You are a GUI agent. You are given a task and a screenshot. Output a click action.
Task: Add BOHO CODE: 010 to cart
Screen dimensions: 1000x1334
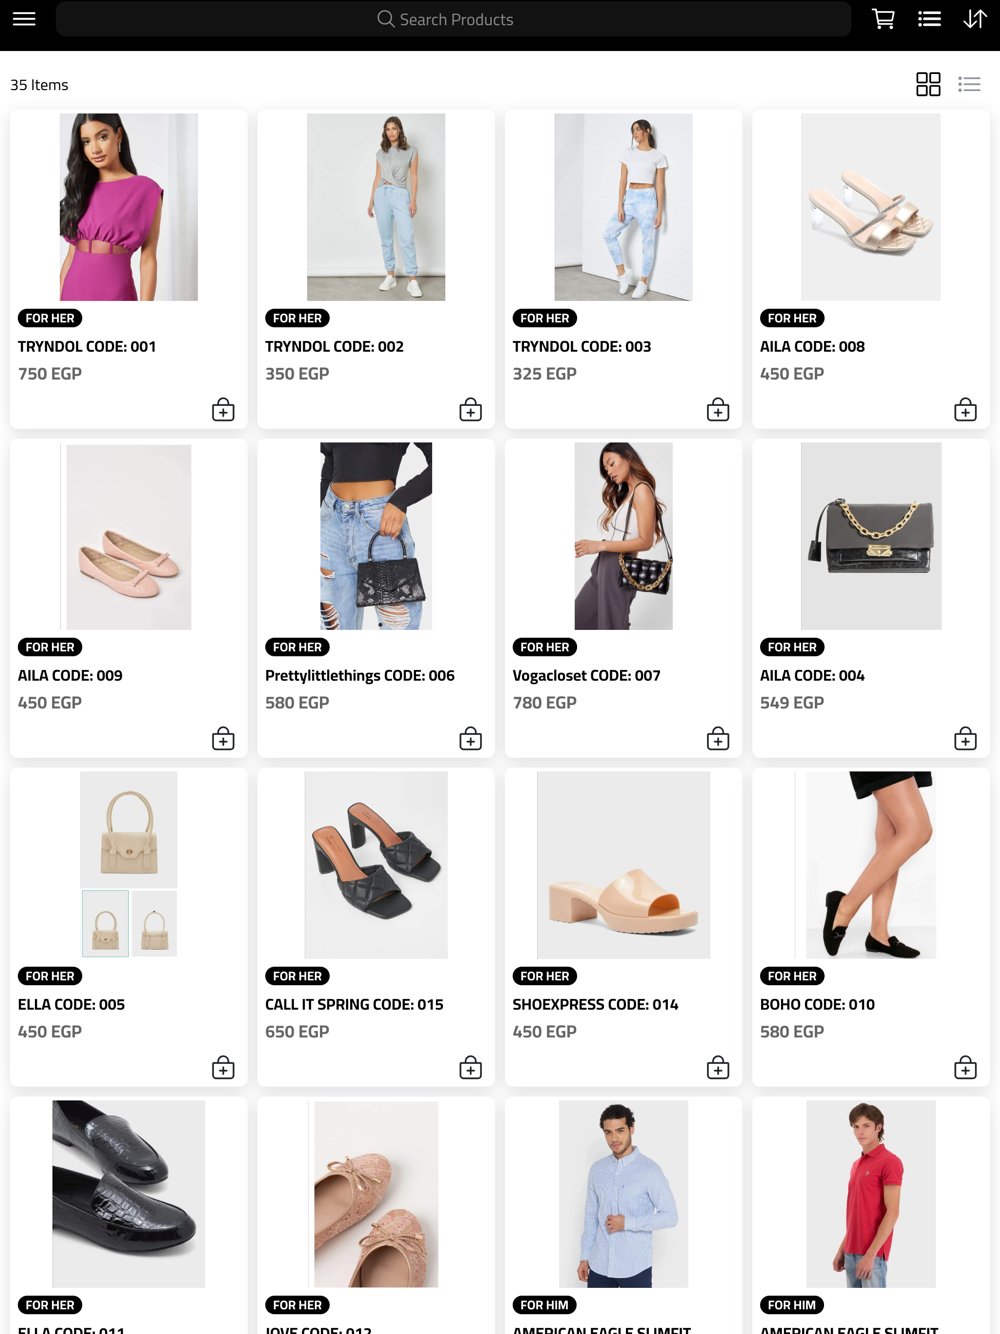coord(965,1068)
